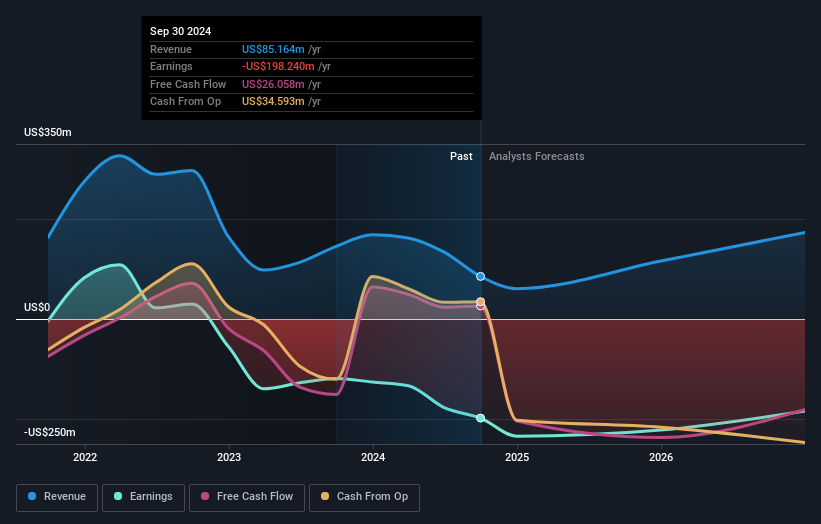Click the Cash From Op label in tooltip
The width and height of the screenshot is (821, 524).
click(185, 102)
